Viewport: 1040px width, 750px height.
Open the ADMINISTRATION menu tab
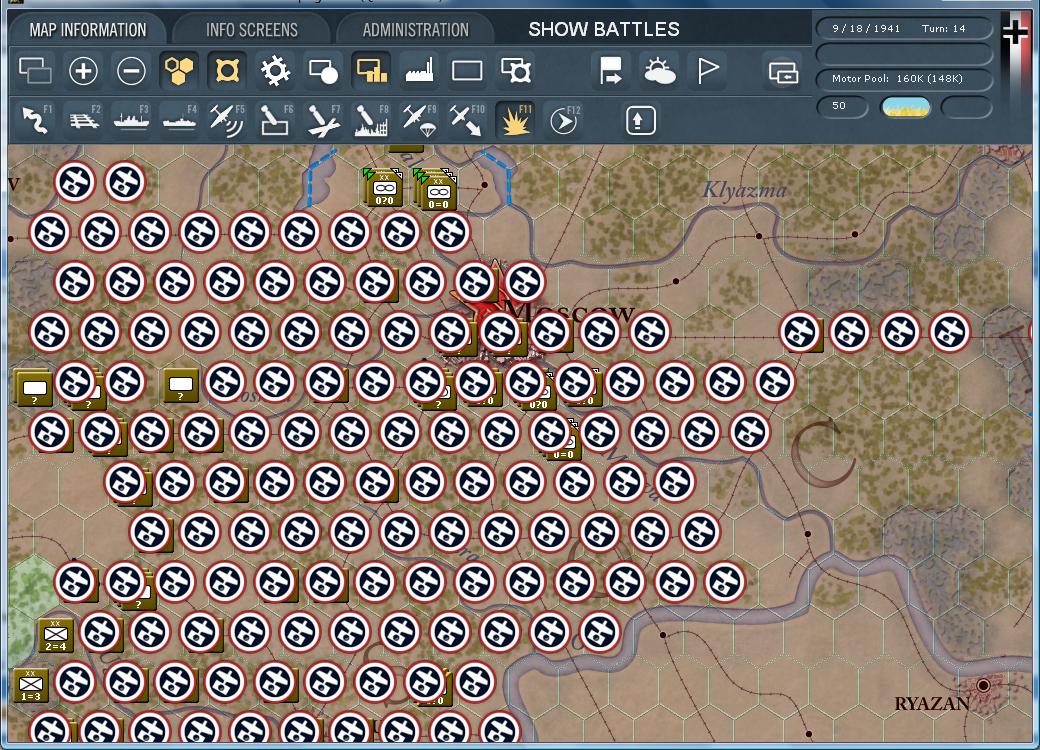[x=414, y=29]
